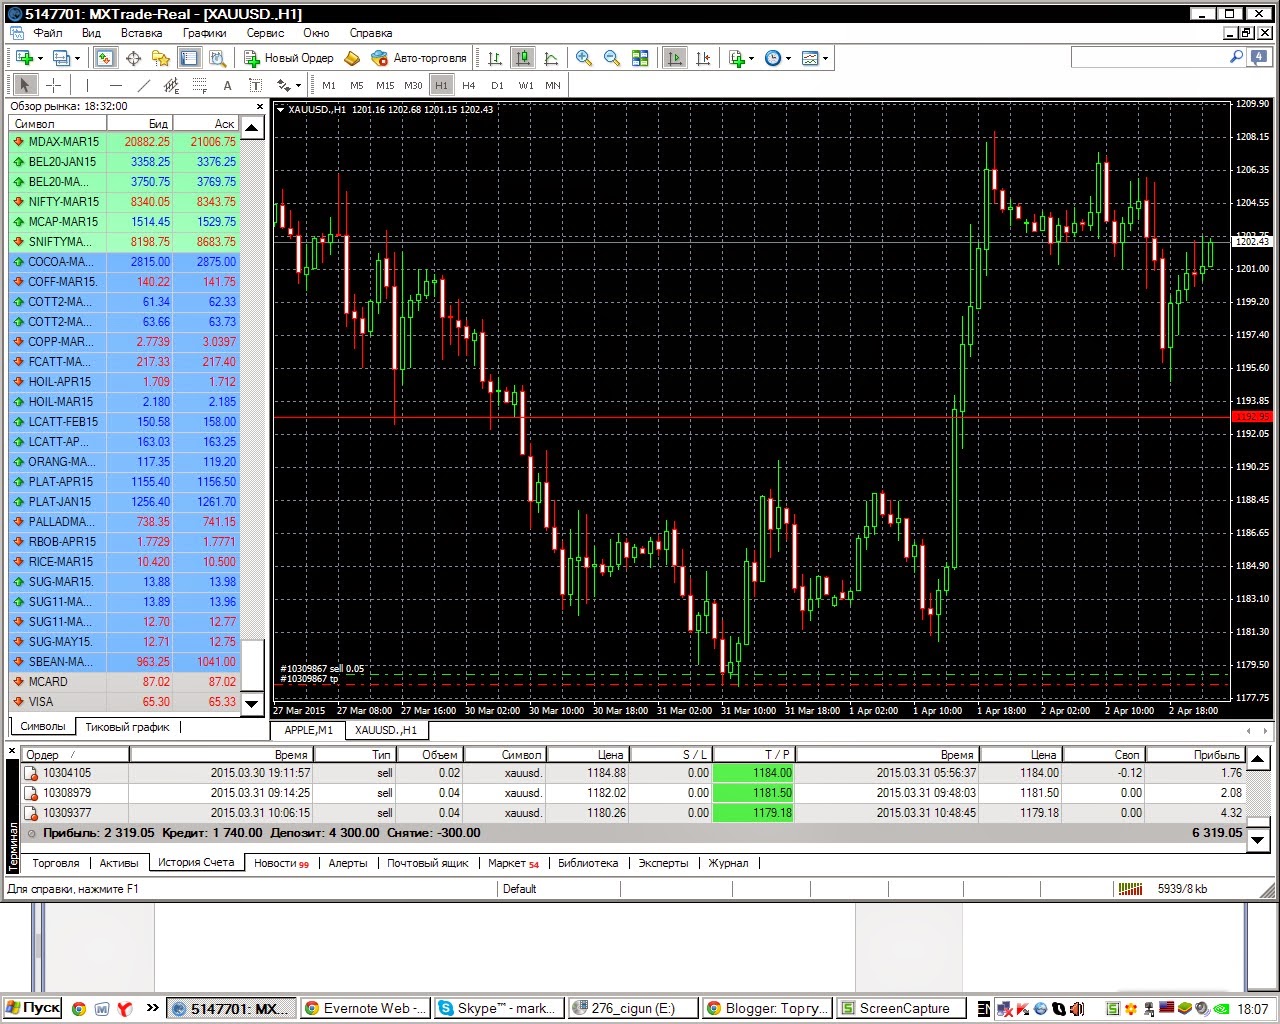Expand the profiles dropdown arrow
1280x1024 pixels.
click(77, 58)
